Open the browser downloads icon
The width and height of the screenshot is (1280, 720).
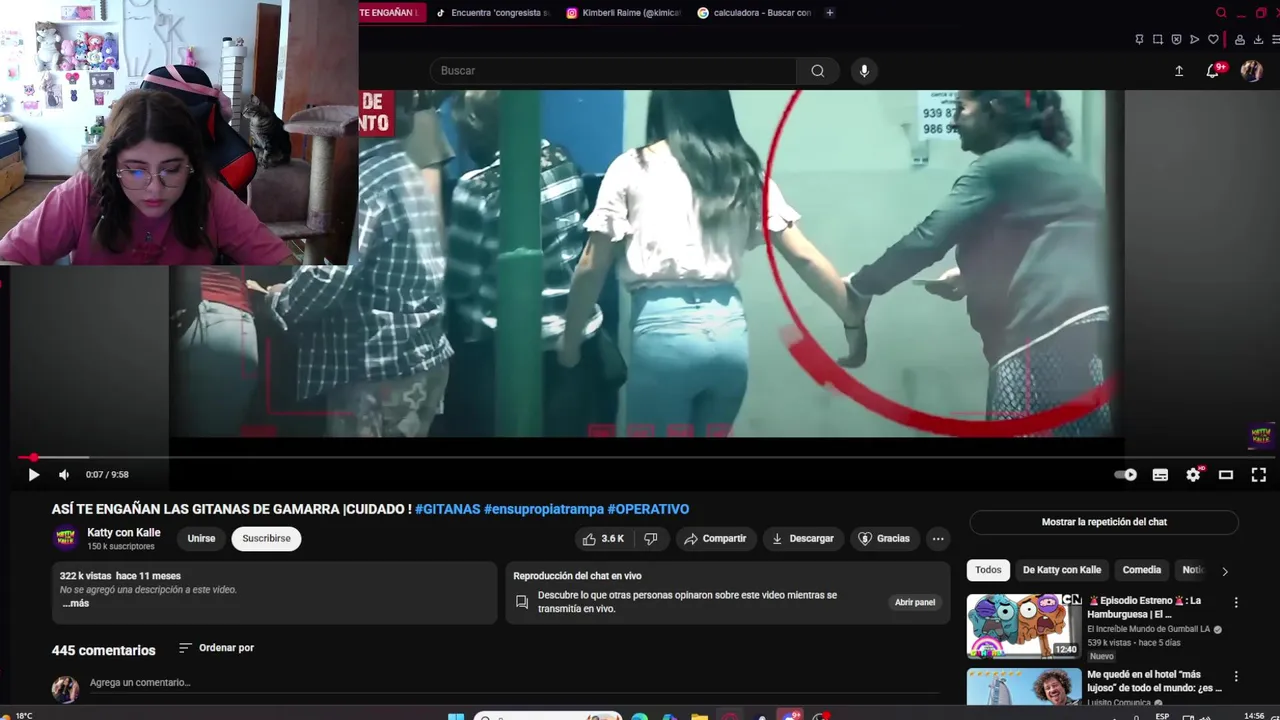1258,40
